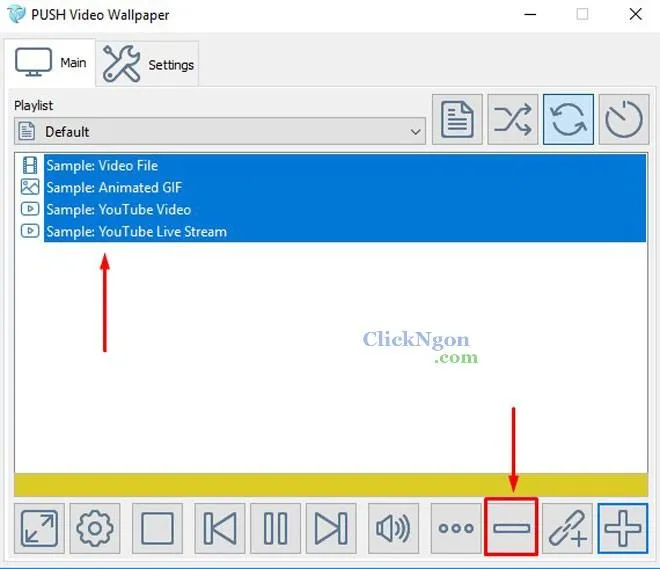Click the yellow bar below the playlist
660x569 pixels.
[331, 485]
